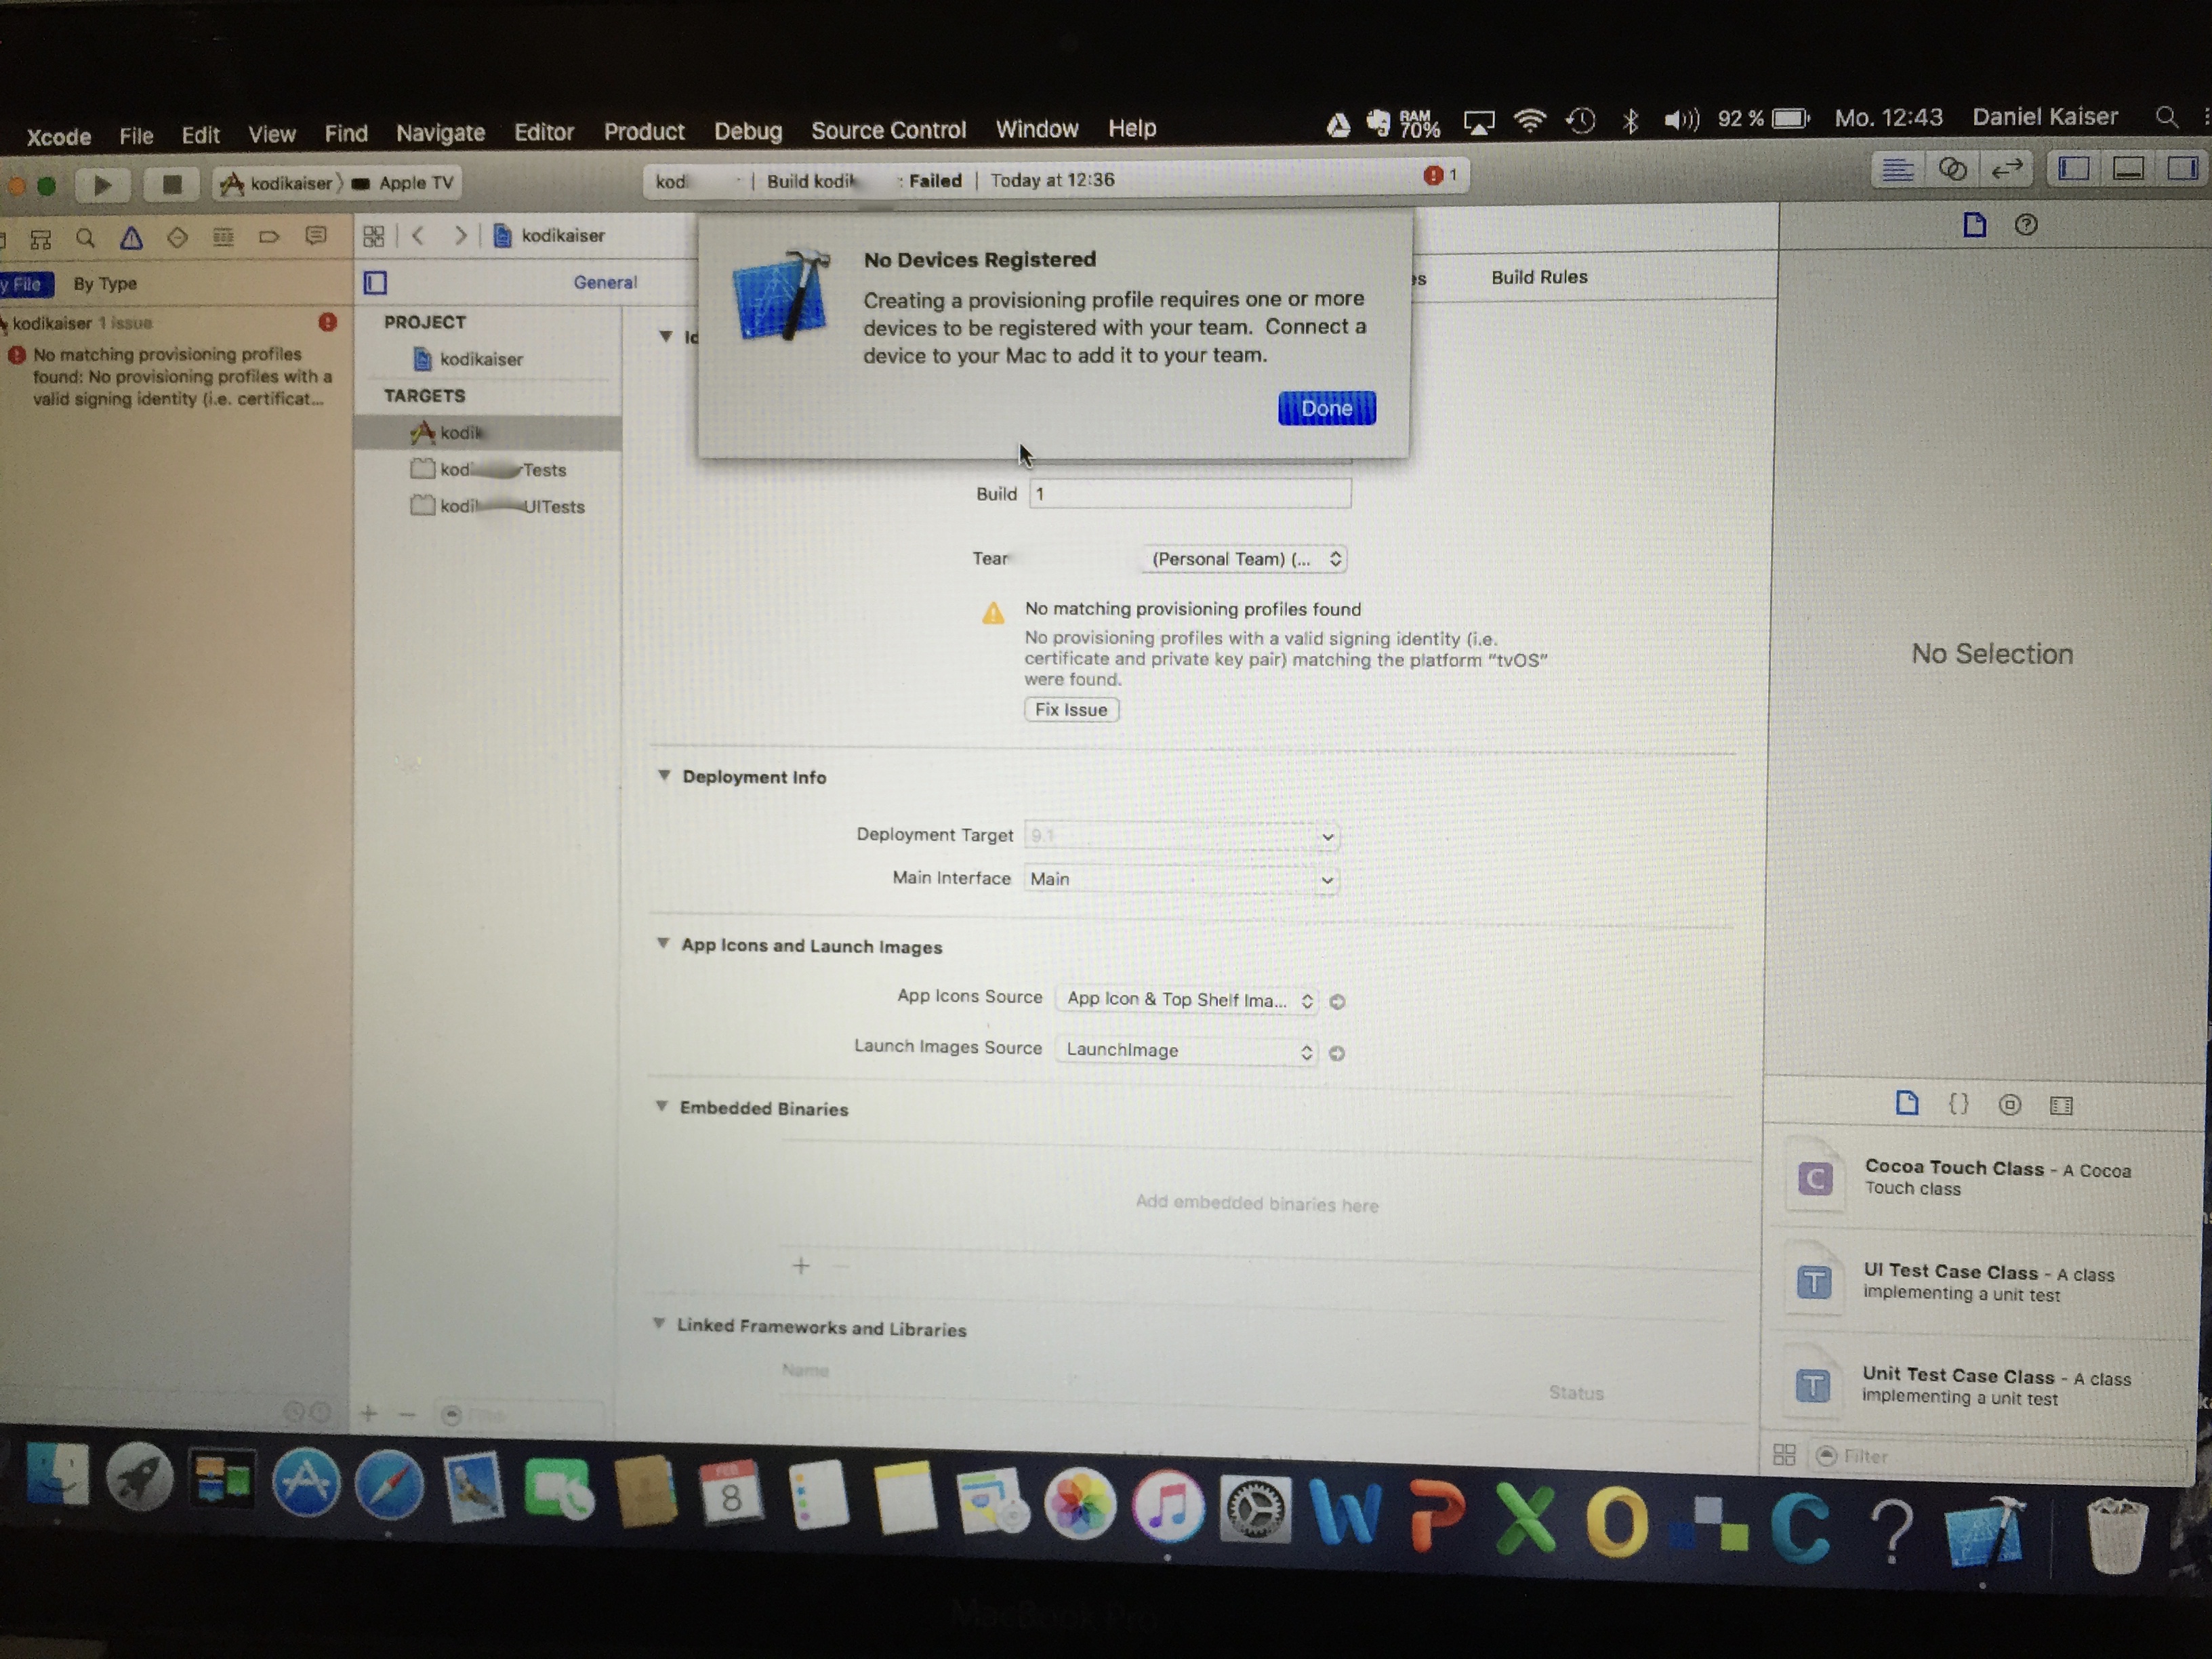Show the code snippet library braces icon

pos(1958,1104)
